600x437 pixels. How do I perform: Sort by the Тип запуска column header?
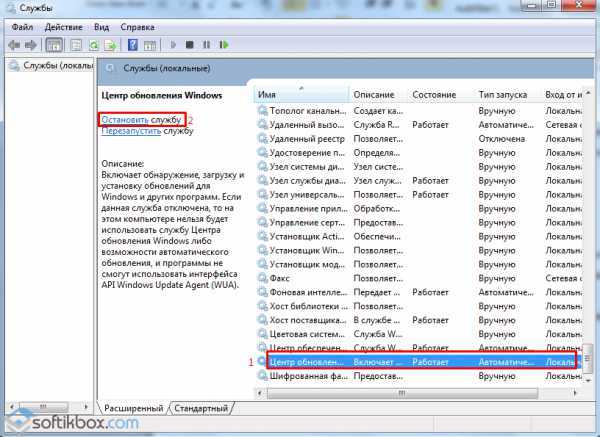pos(508,95)
